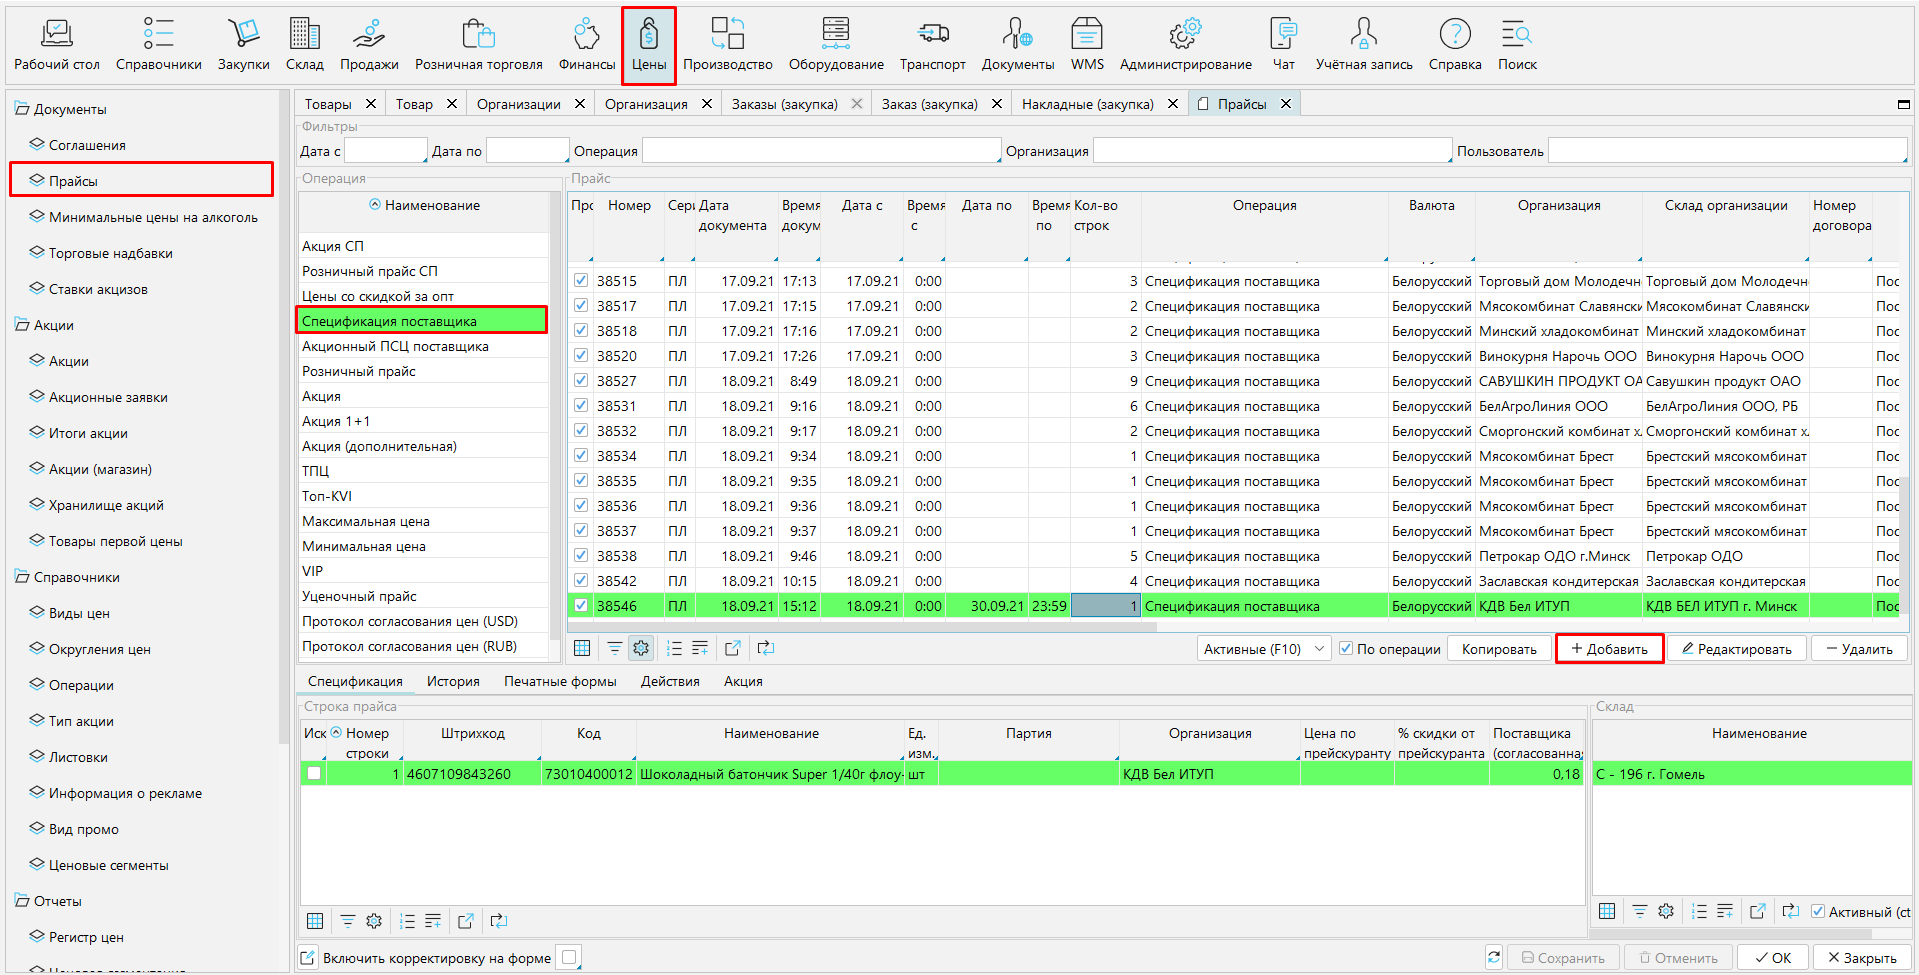Uncheck the row checkbox for document 38515

click(581, 281)
